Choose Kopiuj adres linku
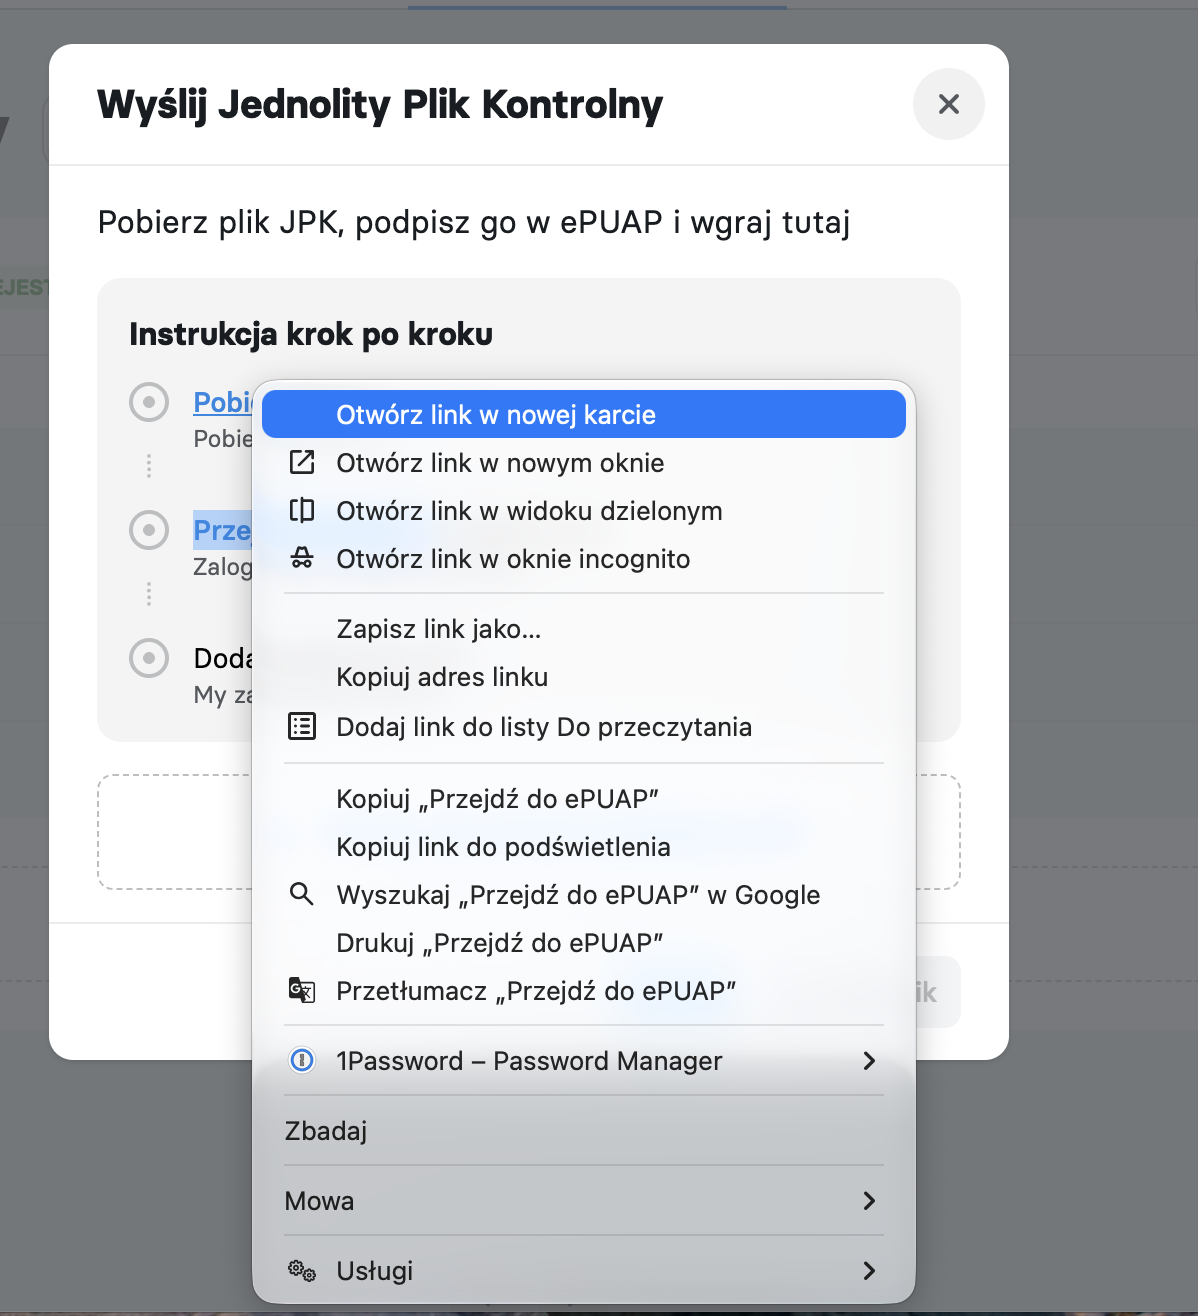 (584, 677)
